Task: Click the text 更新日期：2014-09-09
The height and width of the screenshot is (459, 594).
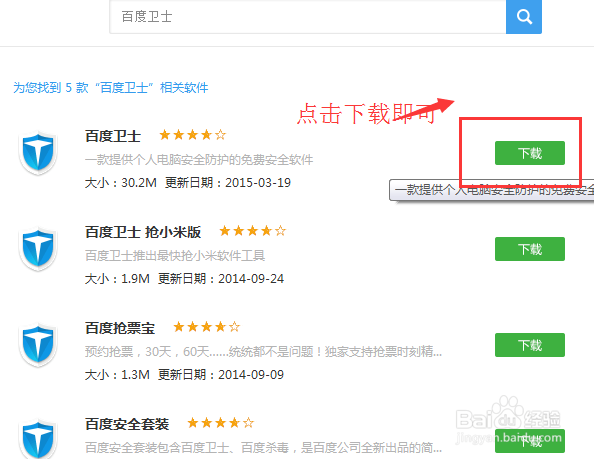Action: [221, 375]
